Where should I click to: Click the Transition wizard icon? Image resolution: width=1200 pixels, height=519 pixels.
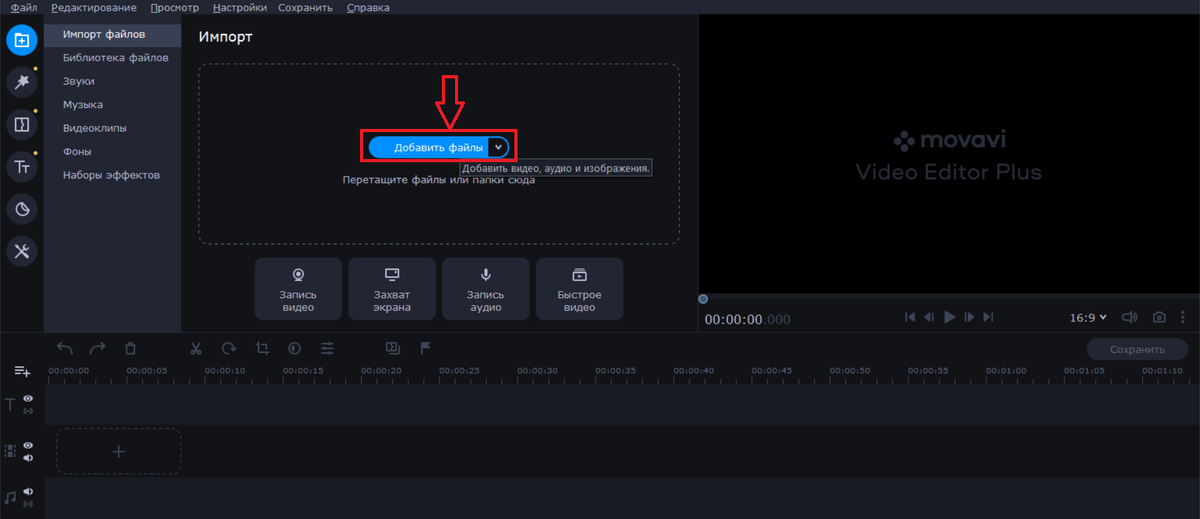point(392,348)
